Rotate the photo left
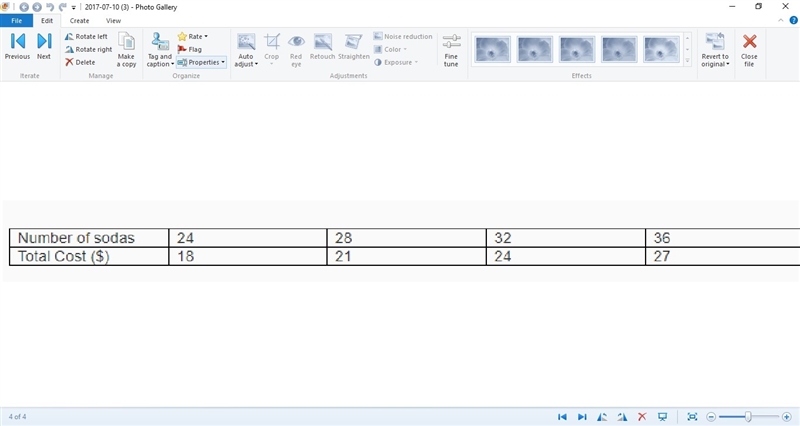 (86, 37)
